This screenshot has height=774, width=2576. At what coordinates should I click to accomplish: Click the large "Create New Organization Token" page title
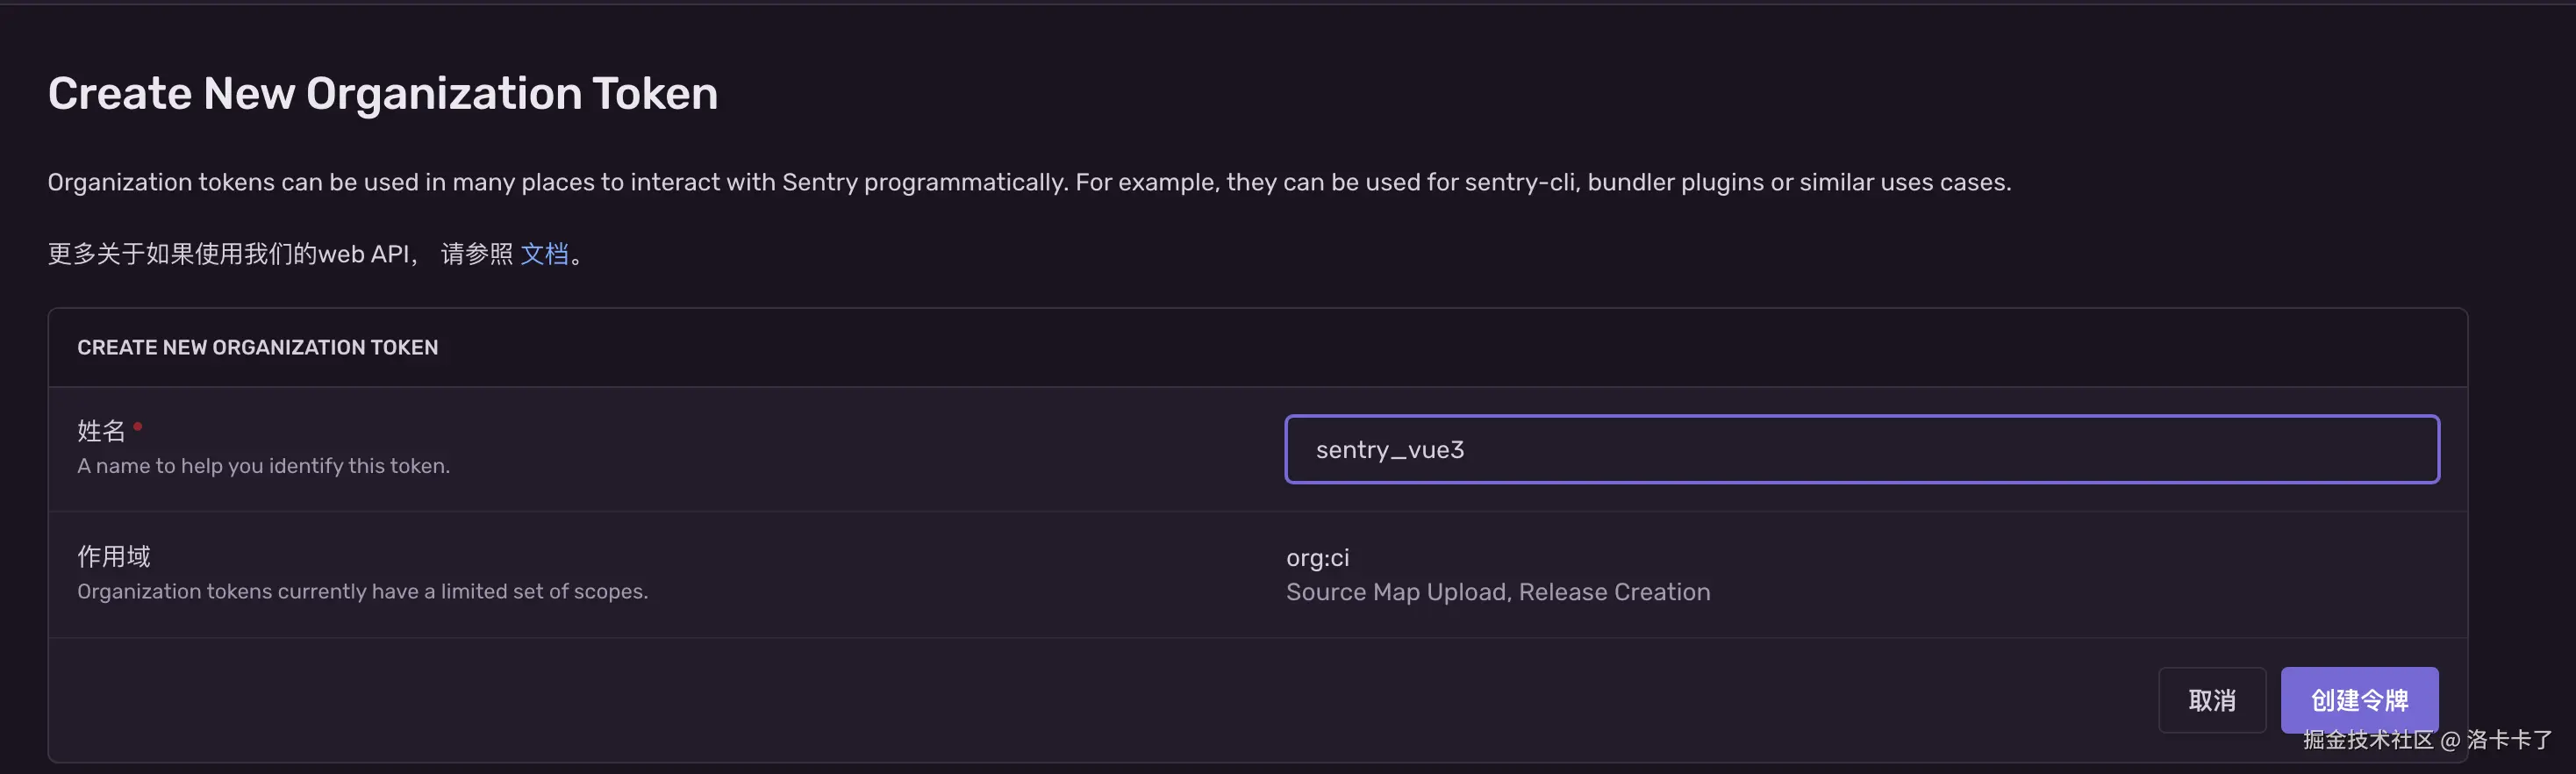(x=382, y=94)
